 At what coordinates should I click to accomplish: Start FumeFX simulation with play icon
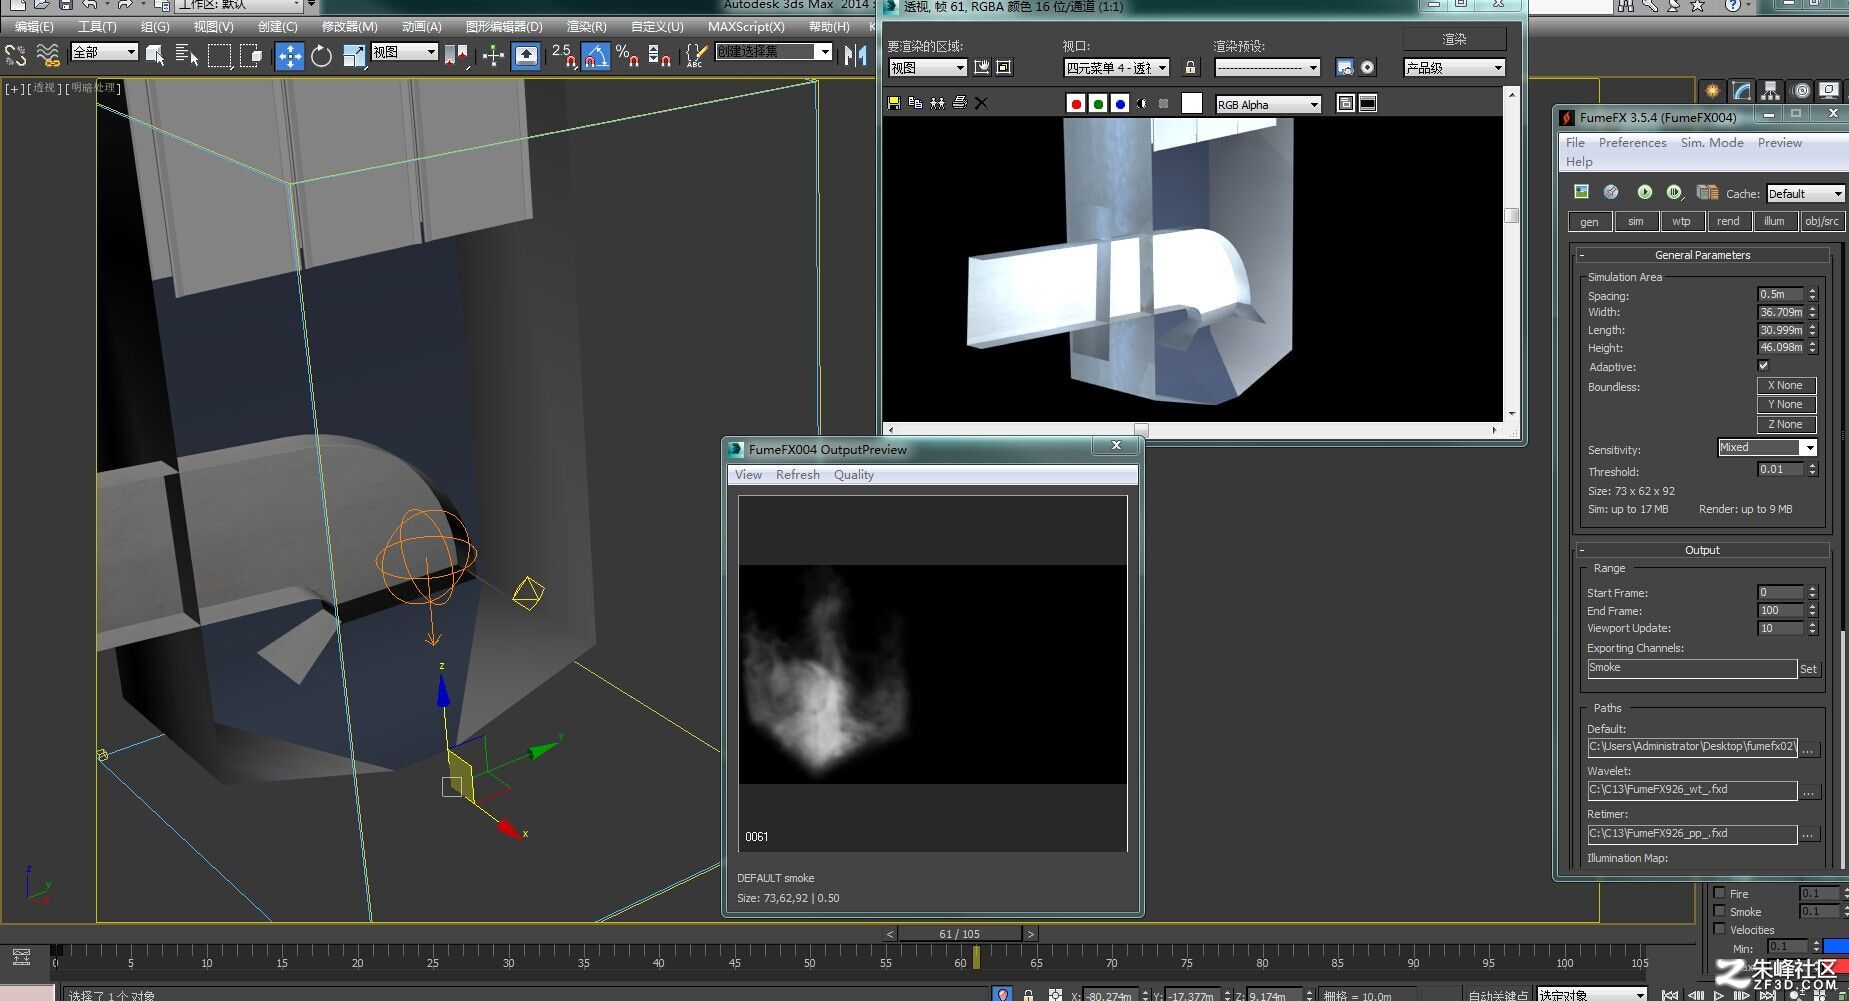point(1644,192)
